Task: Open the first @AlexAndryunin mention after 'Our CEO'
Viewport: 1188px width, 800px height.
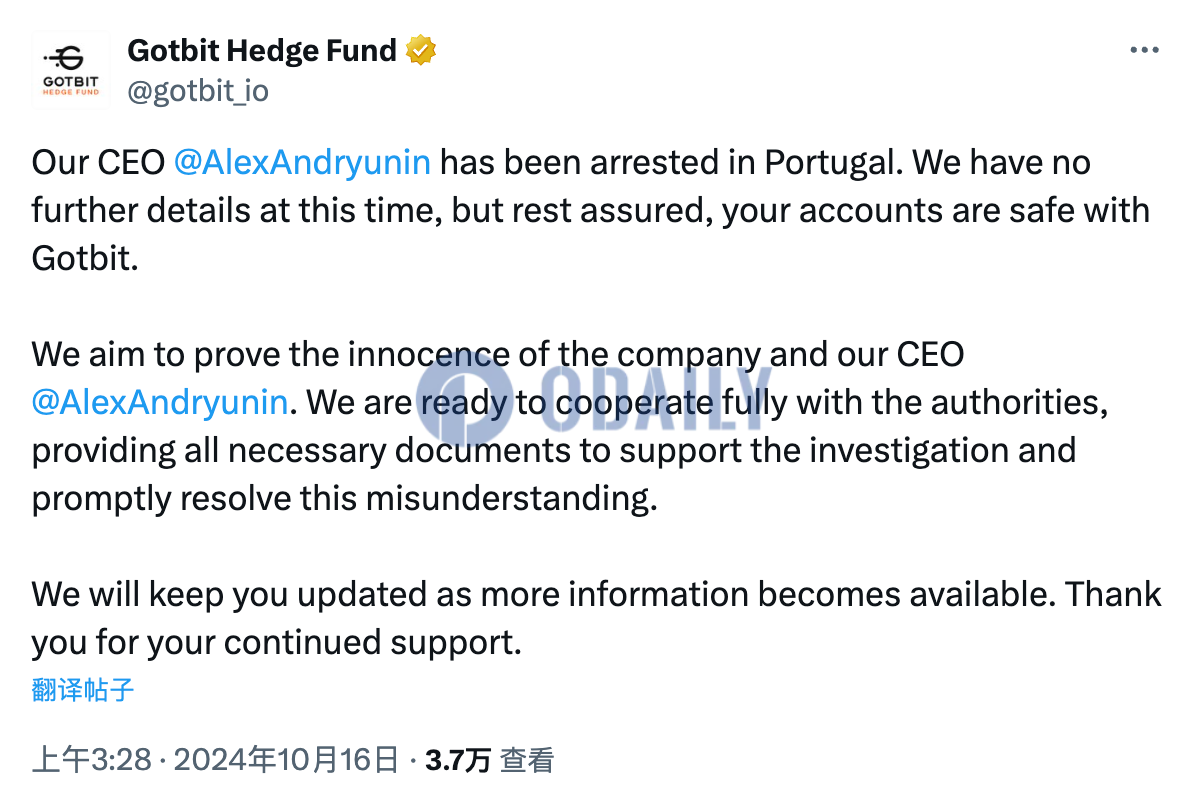Action: pyautogui.click(x=302, y=162)
